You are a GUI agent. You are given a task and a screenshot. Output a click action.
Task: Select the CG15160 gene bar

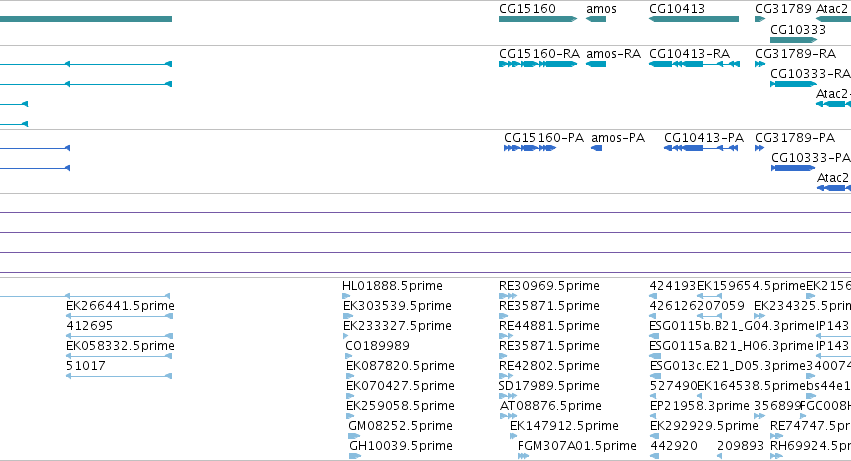pos(538,19)
